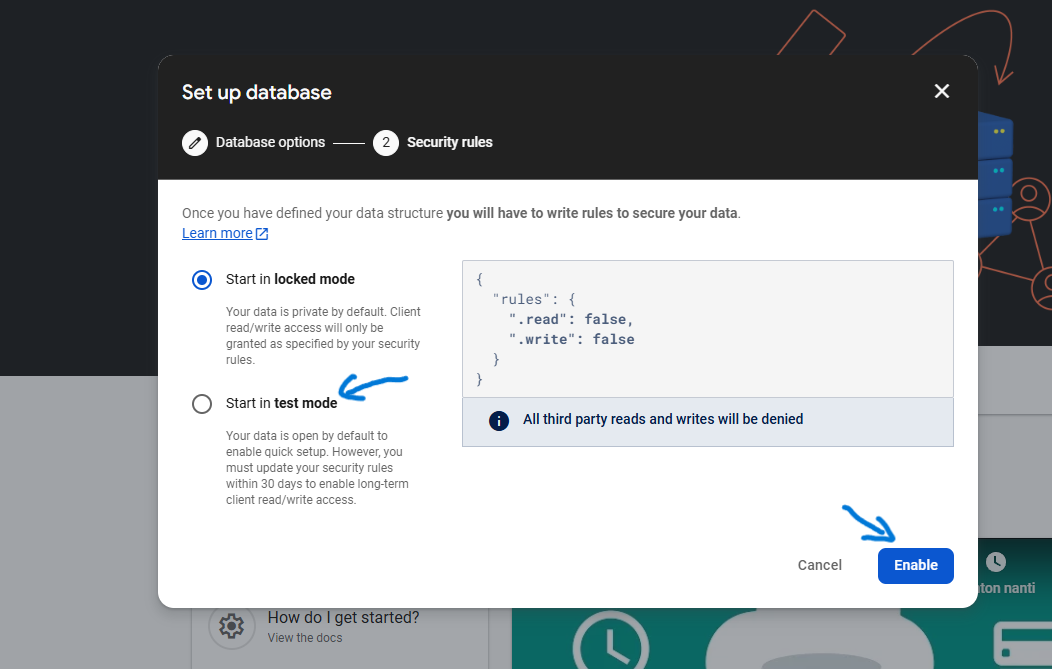Open the View the docs link
The image size is (1052, 669).
coord(305,638)
